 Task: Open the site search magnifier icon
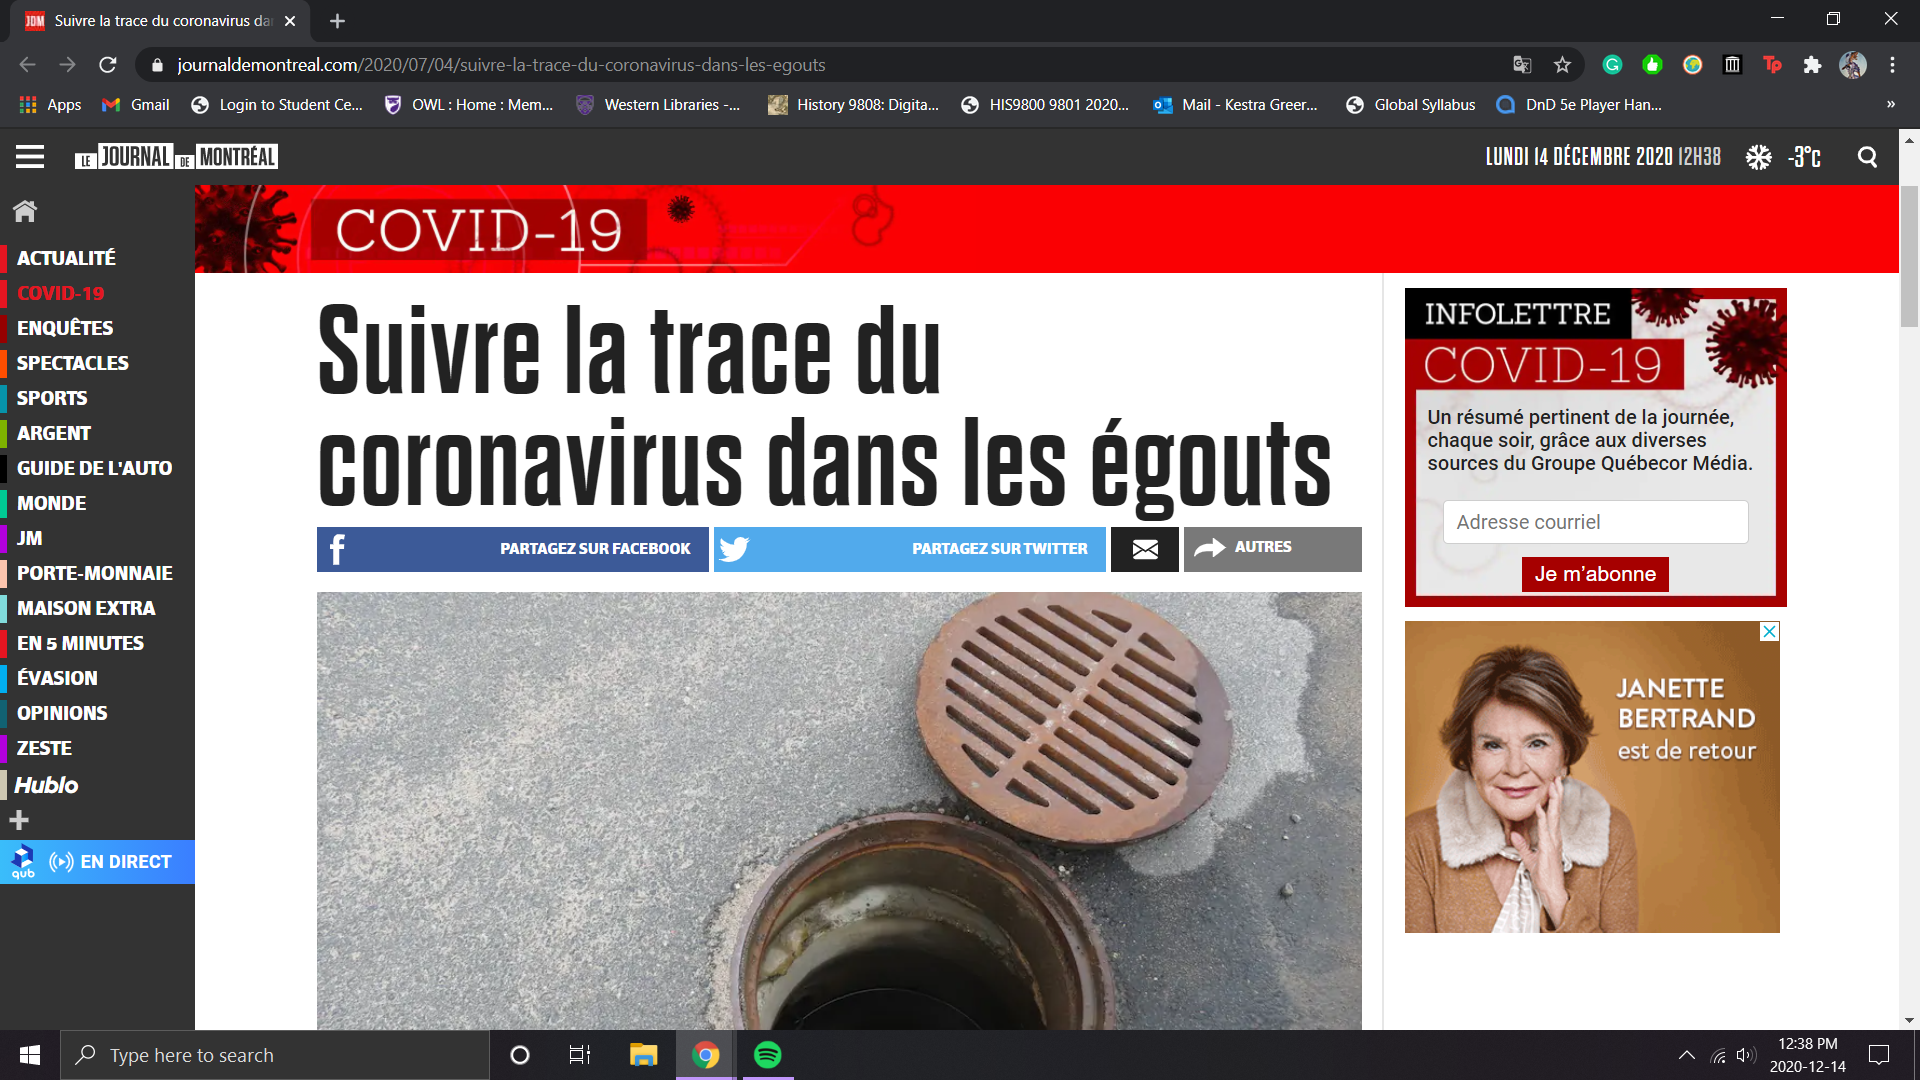coord(1867,157)
